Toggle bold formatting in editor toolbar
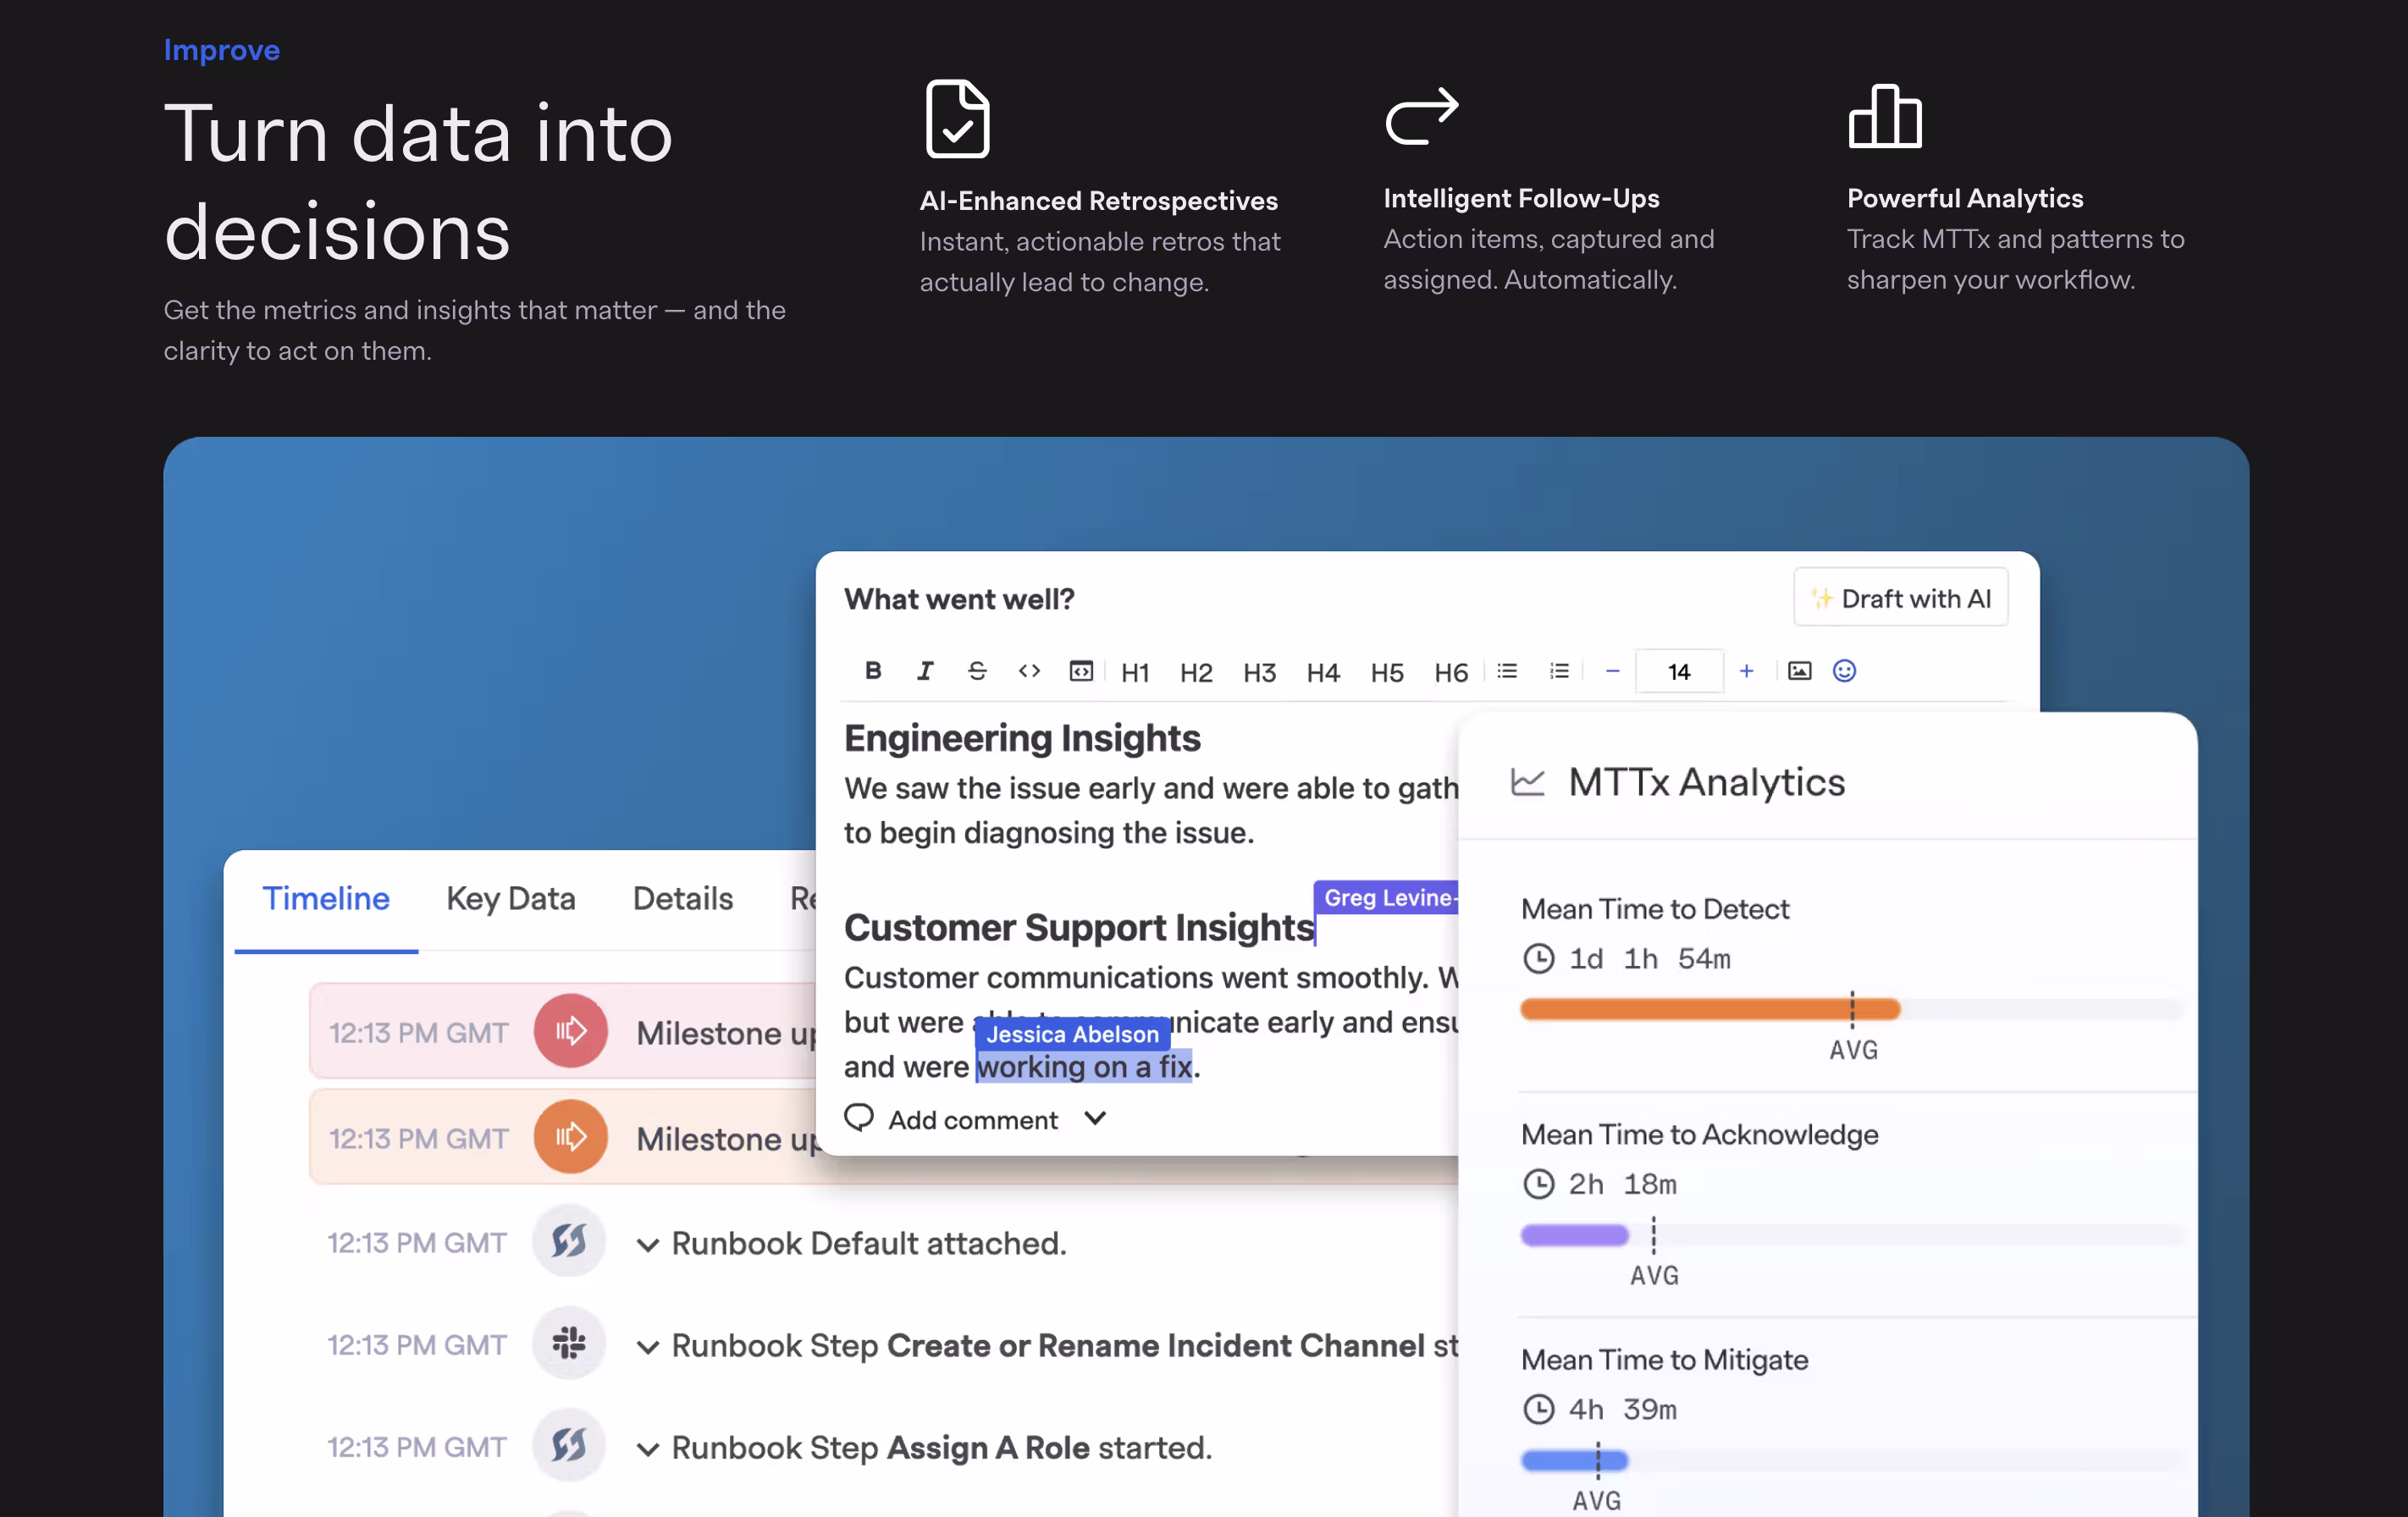2408x1517 pixels. [873, 671]
